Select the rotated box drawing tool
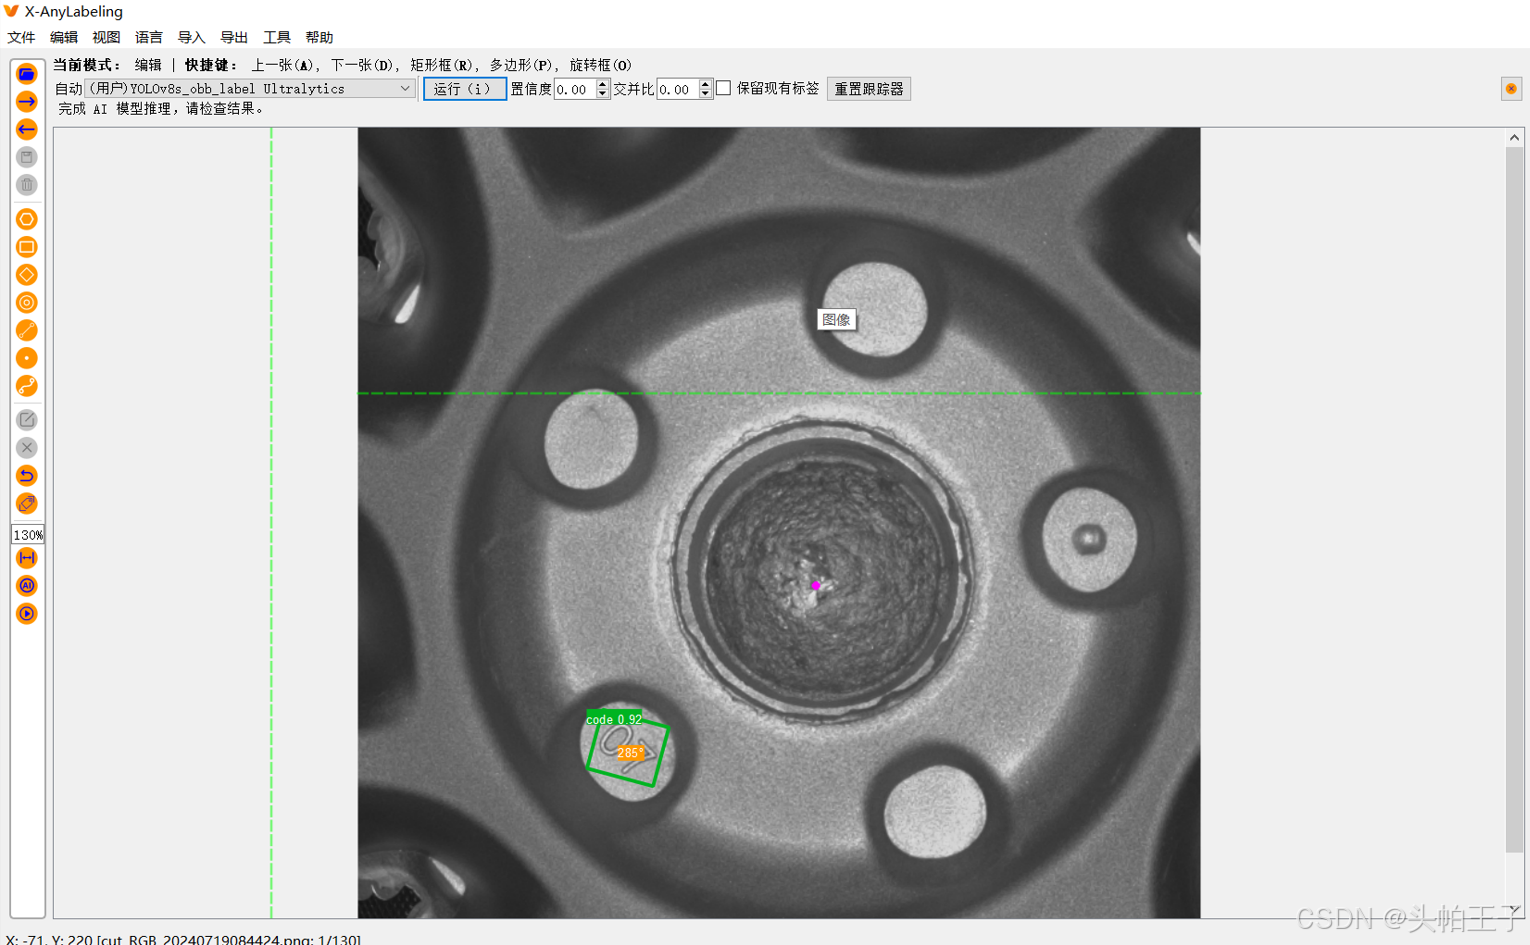This screenshot has width=1530, height=945. coord(27,275)
